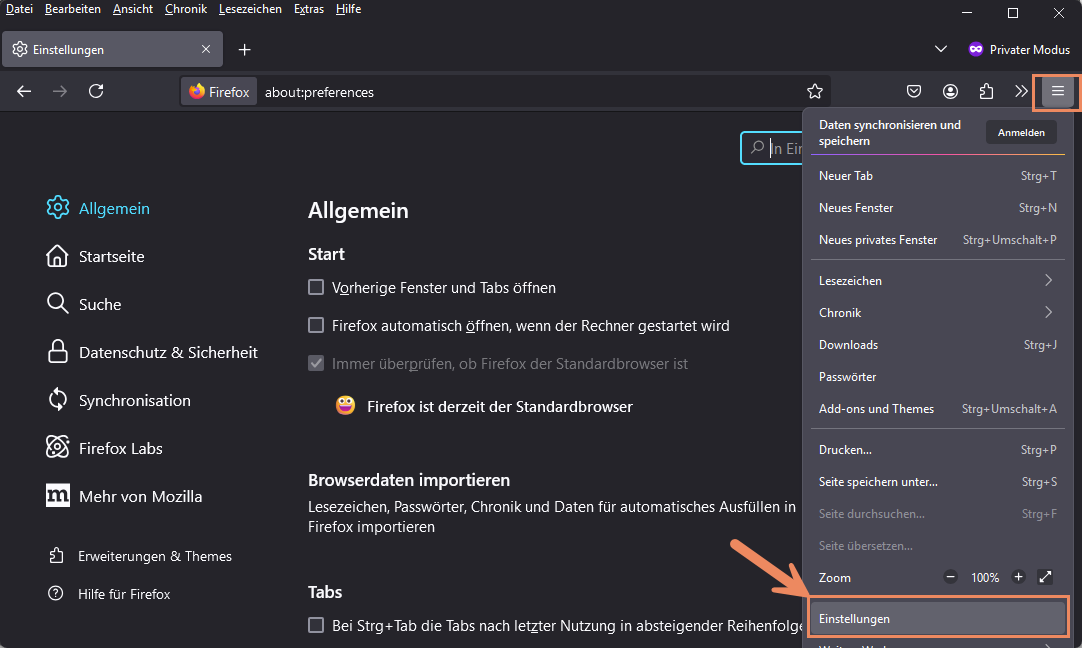Viewport: 1082px width, 648px height.
Task: Enter fullscreen via the zoom row icon
Action: click(x=1045, y=577)
